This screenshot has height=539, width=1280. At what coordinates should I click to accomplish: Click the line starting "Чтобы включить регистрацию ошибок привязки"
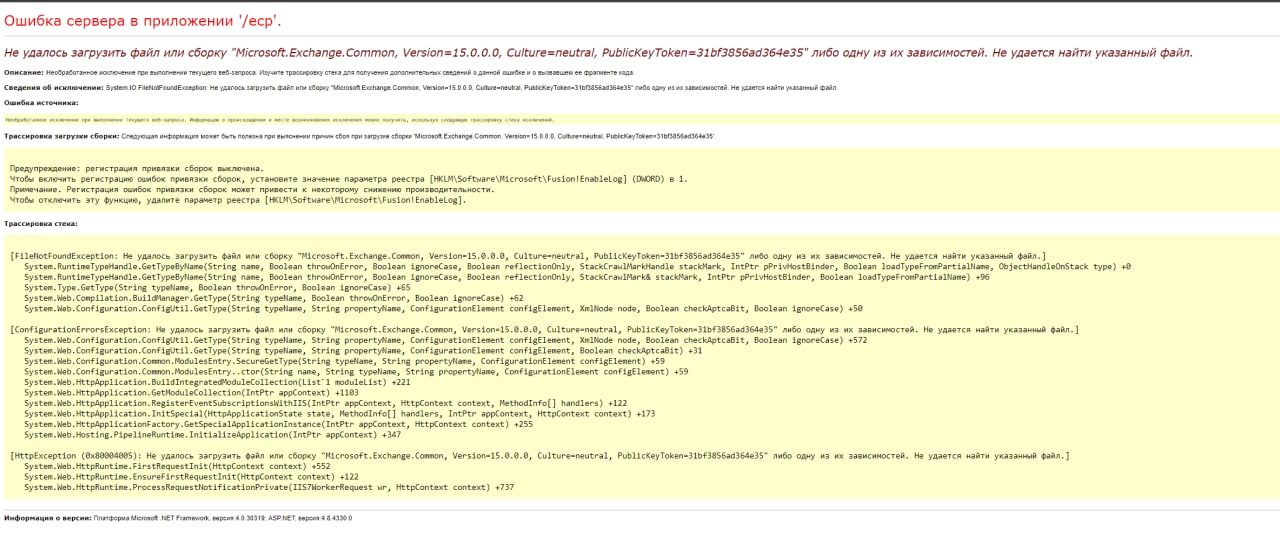[349, 178]
